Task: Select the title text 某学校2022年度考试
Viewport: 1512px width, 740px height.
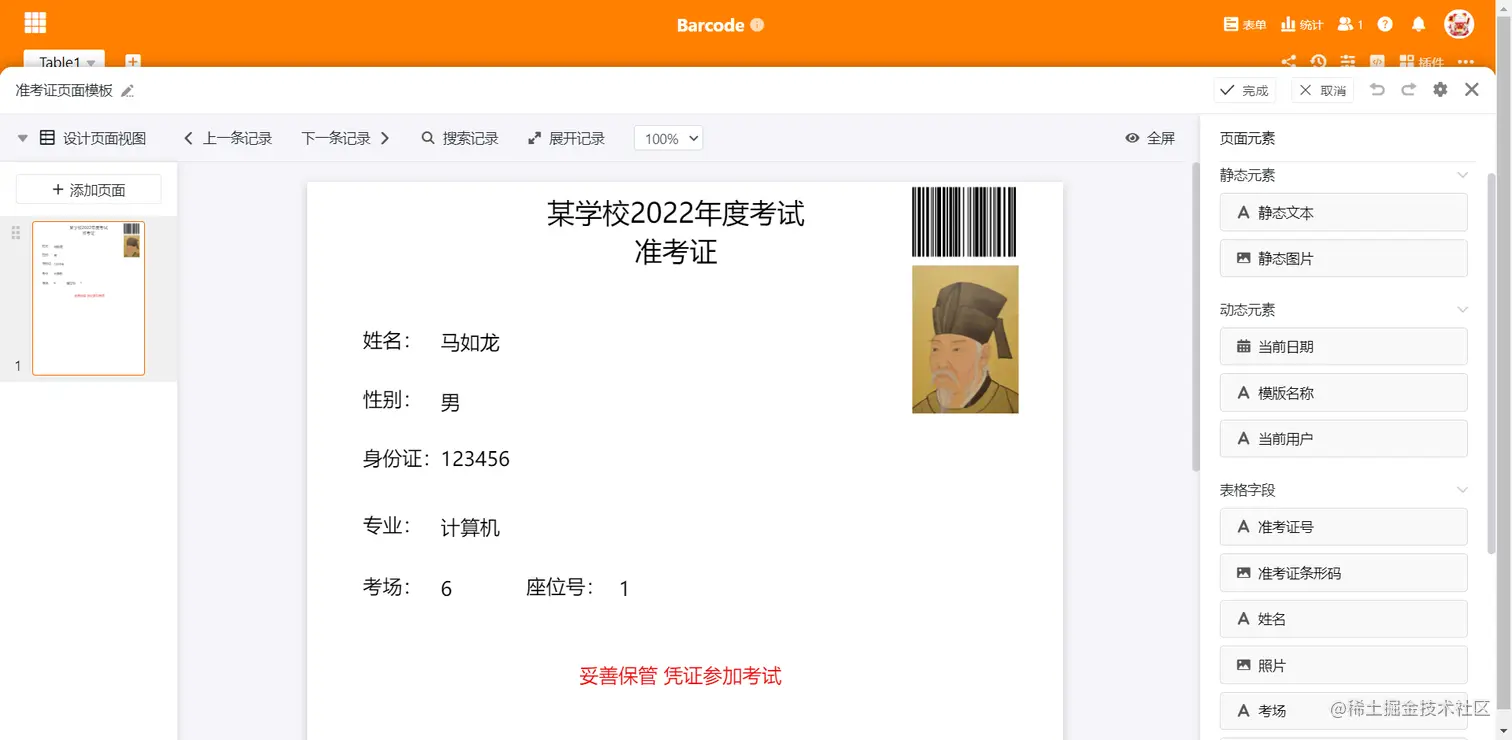Action: 676,214
